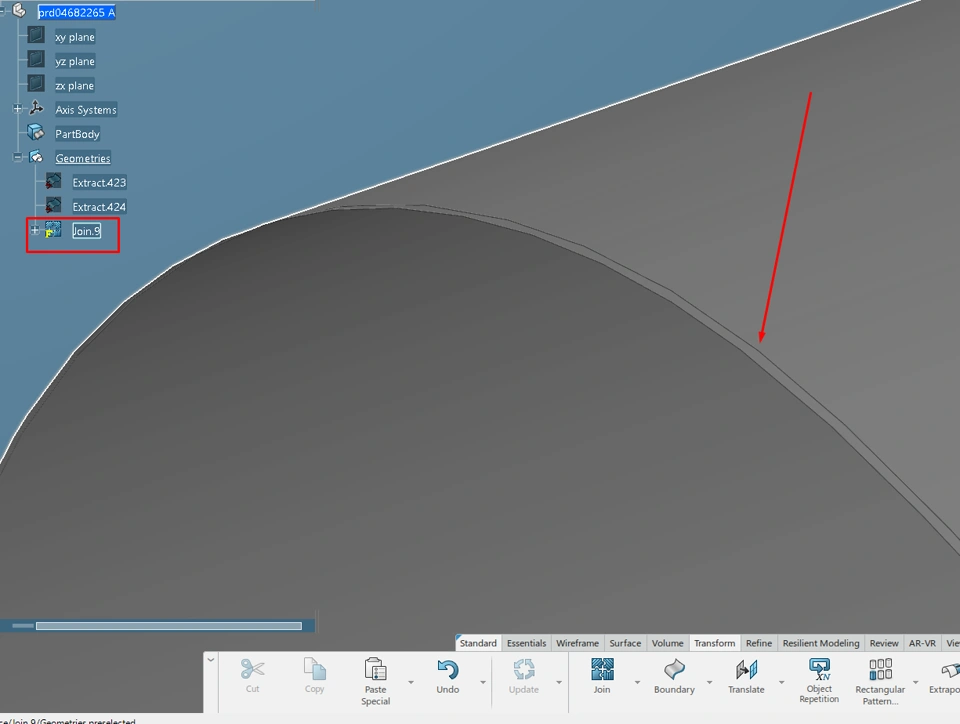Open the Paste Special command

coord(375,682)
